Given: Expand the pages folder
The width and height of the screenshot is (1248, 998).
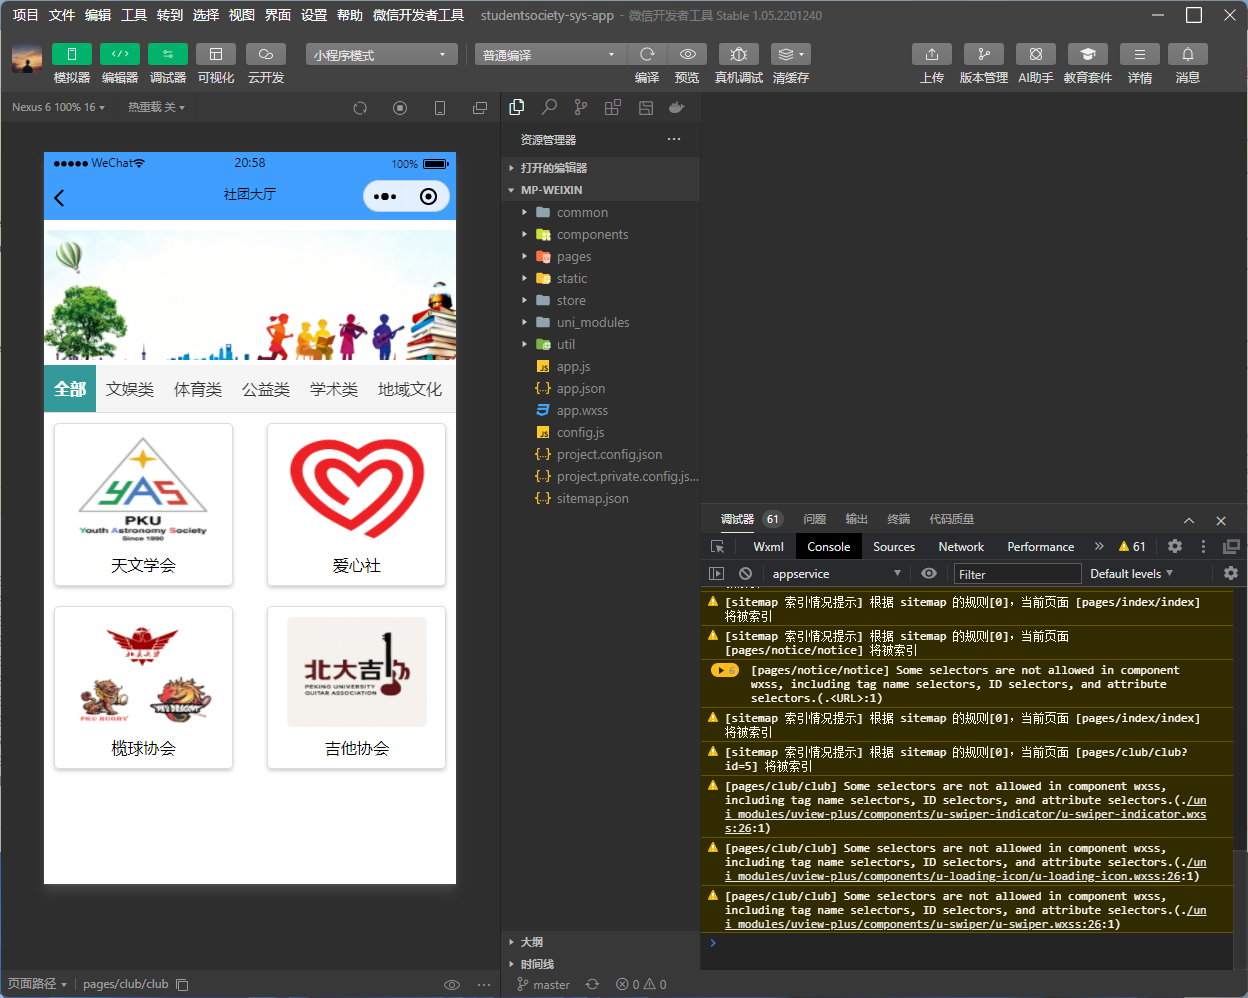Looking at the screenshot, I should pos(600,256).
